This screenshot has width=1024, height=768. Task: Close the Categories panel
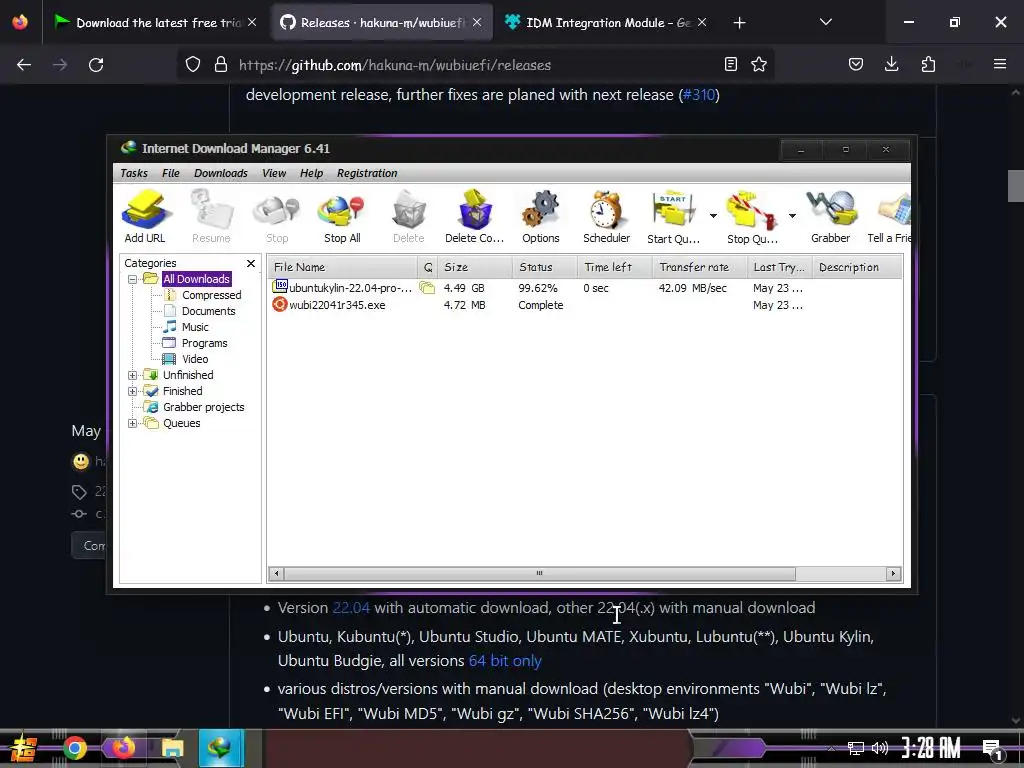coord(251,263)
